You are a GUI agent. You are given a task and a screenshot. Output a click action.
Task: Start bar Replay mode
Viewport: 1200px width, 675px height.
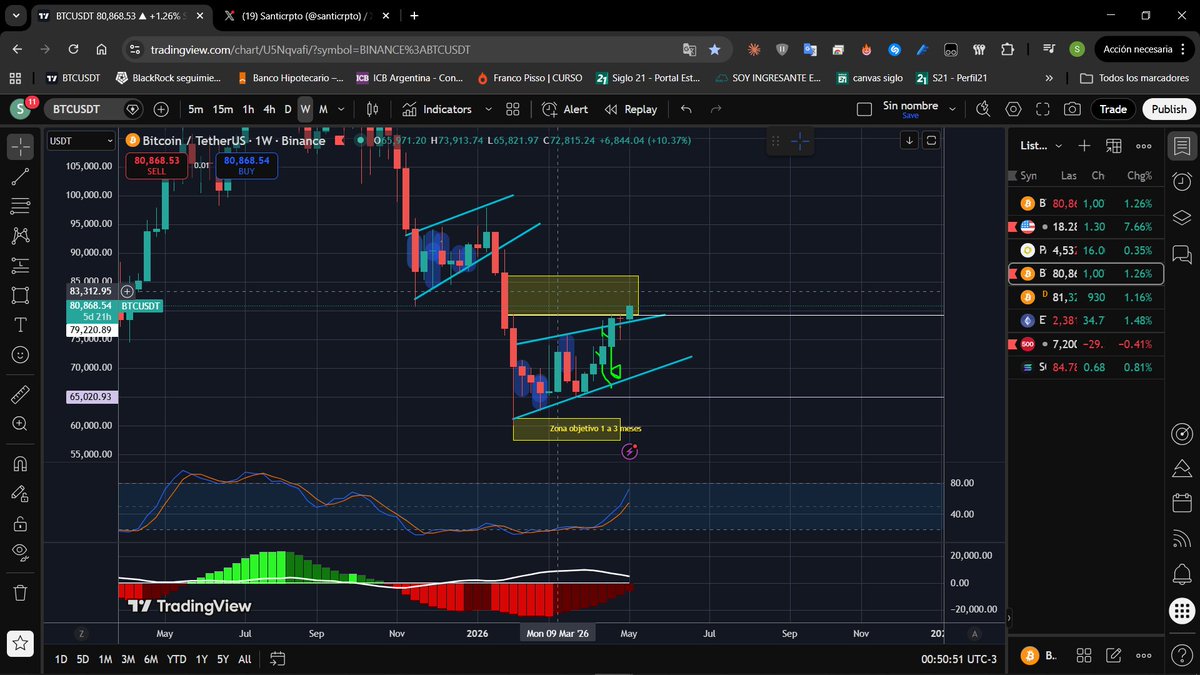click(632, 109)
